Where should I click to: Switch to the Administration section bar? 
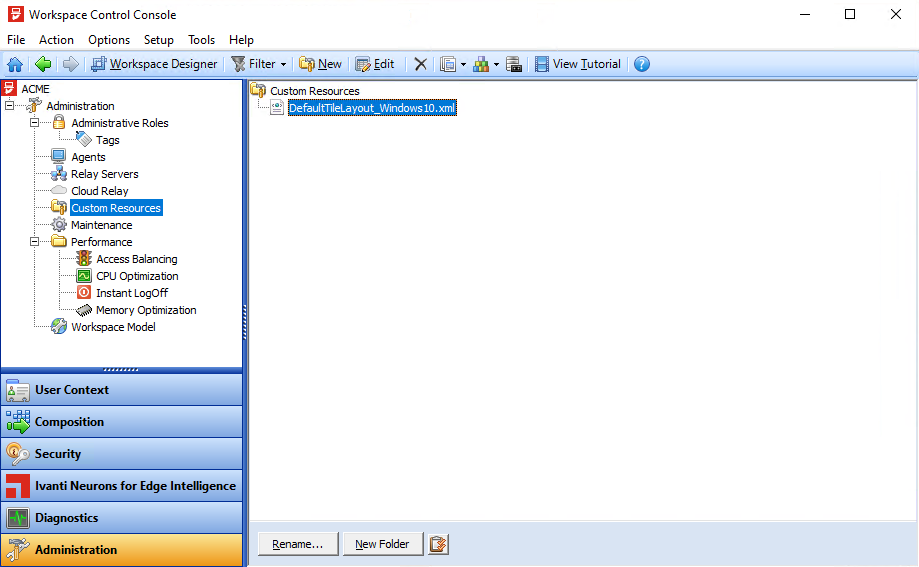pyautogui.click(x=121, y=550)
